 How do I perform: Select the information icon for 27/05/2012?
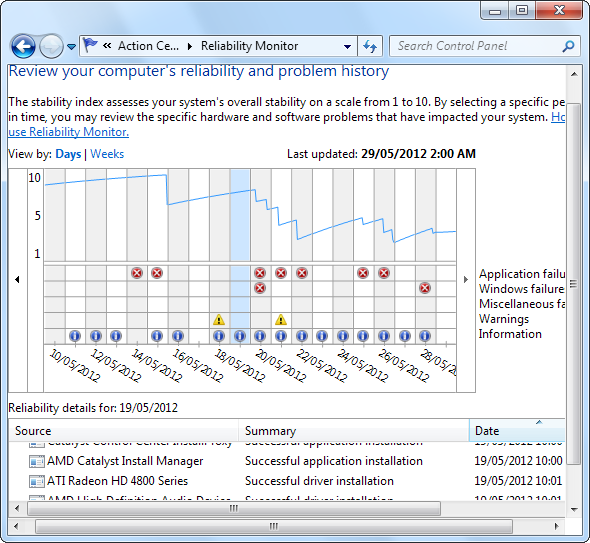[405, 336]
